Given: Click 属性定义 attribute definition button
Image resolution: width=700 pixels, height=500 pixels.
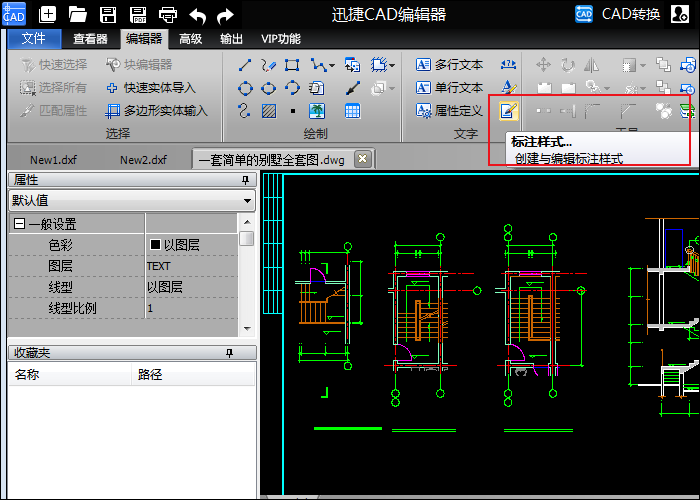Looking at the screenshot, I should pos(449,111).
